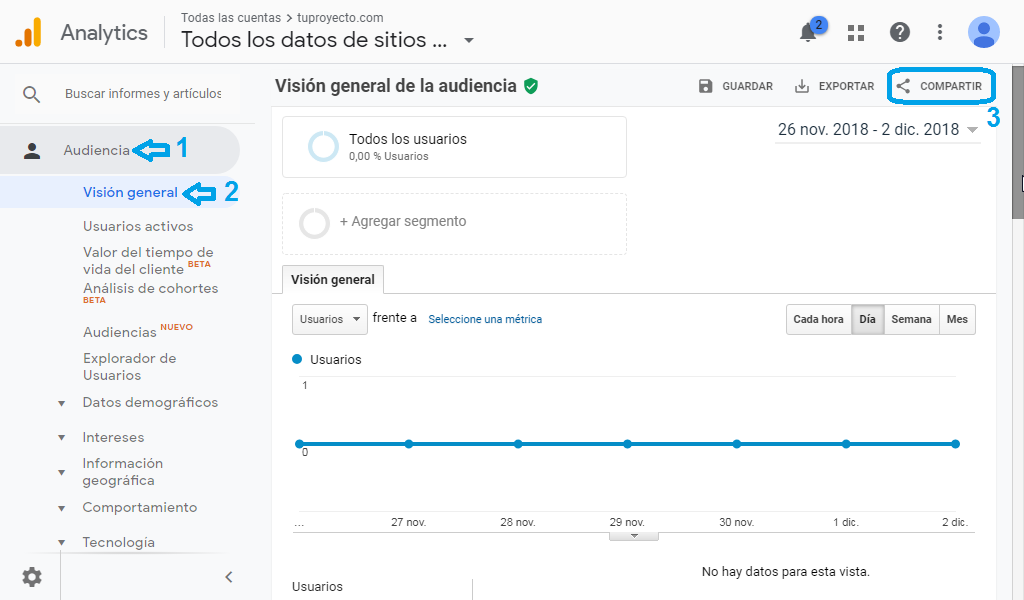Click the Buscar informes y artículos field
Viewport: 1024px width, 600px height.
click(x=143, y=94)
